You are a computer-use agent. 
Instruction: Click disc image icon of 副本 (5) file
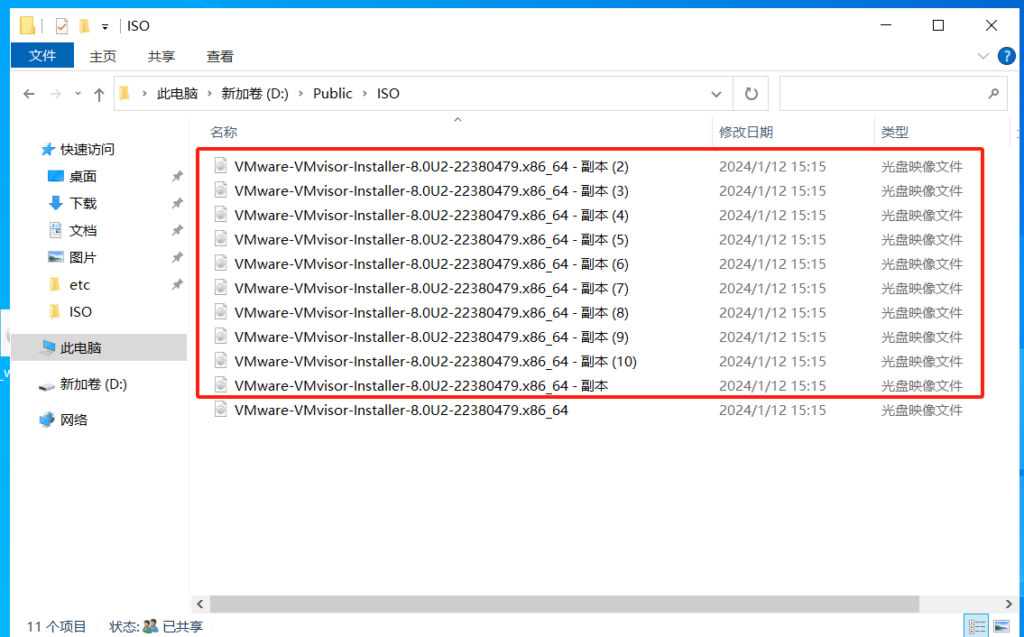coord(221,239)
